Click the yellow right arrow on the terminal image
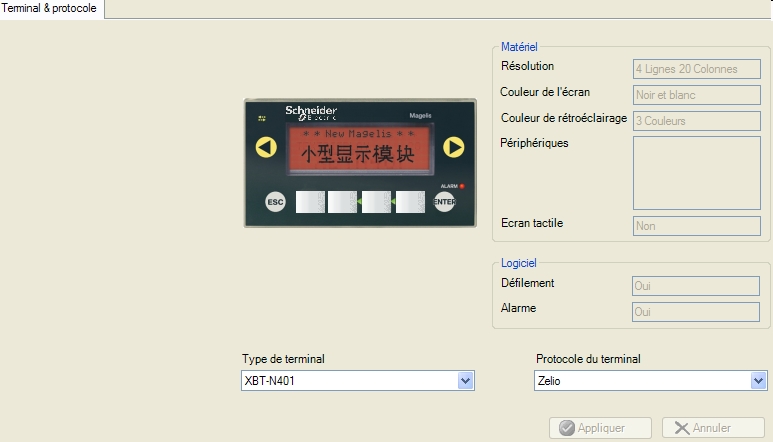The width and height of the screenshot is (773, 442). coord(454,147)
